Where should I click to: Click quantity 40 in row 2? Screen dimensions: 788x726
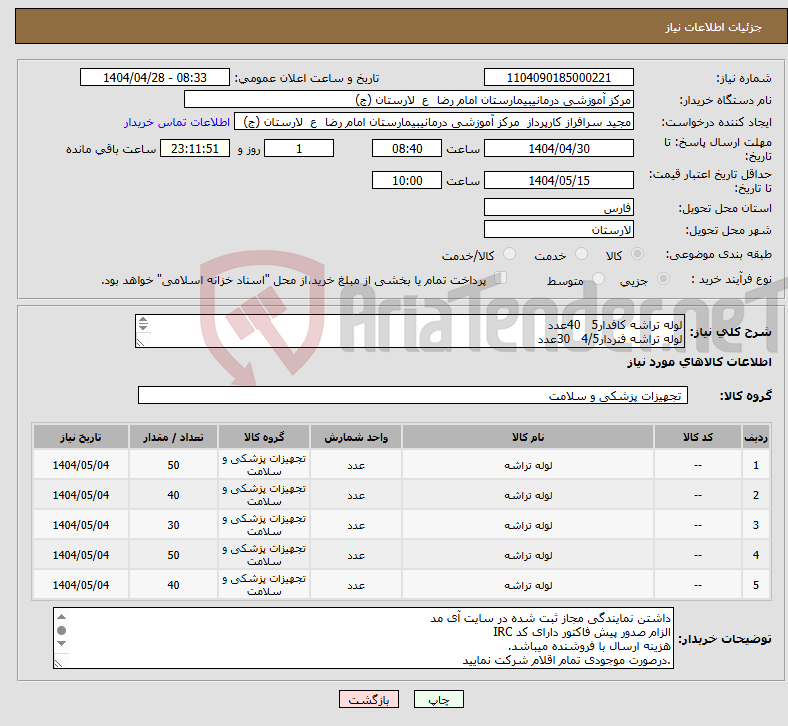pos(173,495)
